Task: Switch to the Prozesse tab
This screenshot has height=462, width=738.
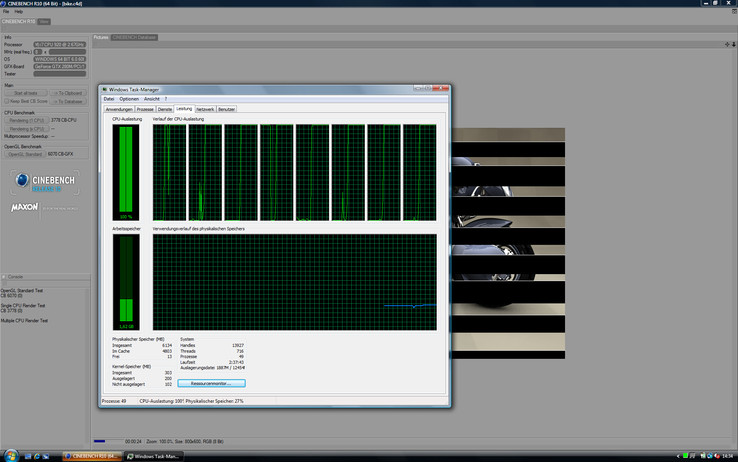Action: pos(145,108)
